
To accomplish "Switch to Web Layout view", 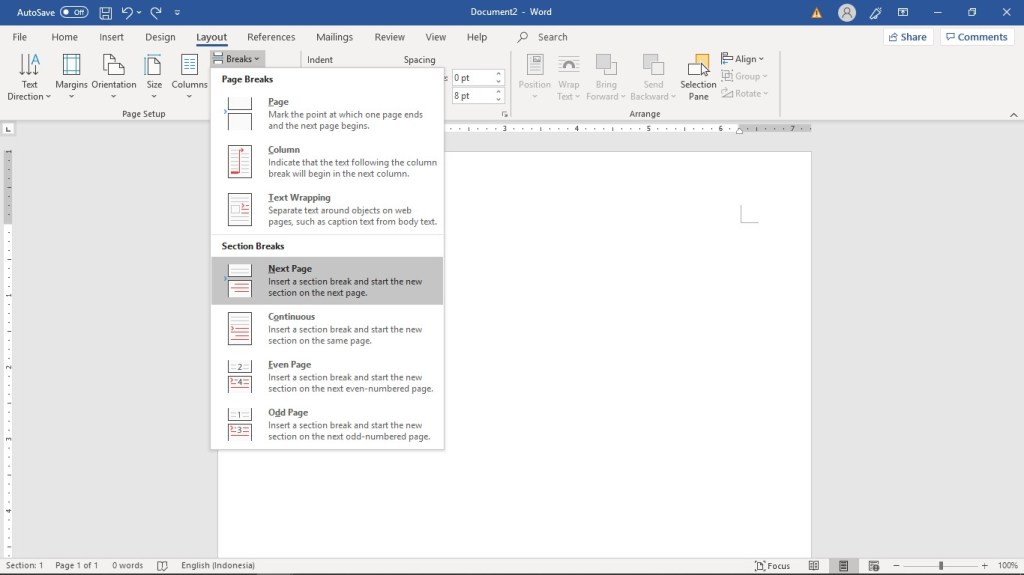I will click(874, 565).
